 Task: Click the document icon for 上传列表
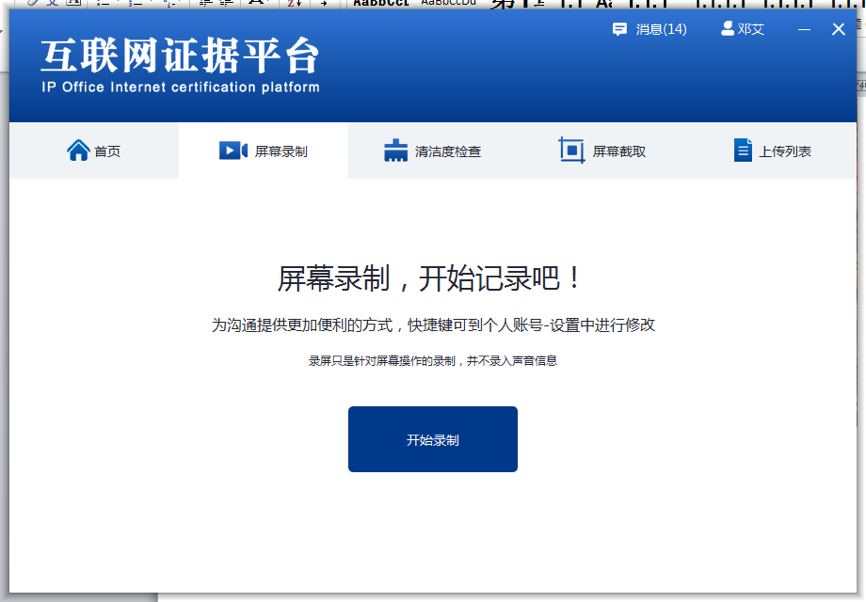[742, 151]
